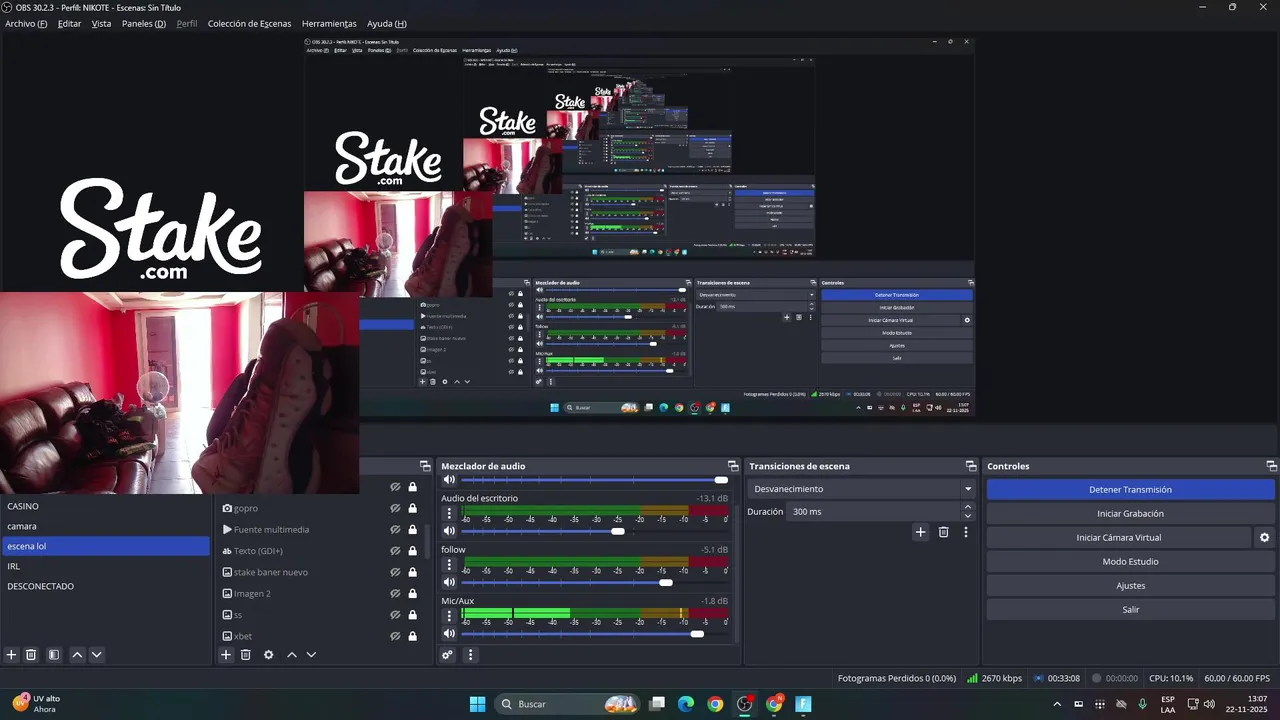Enable Modo Estudio
The image size is (1280, 720).
[x=1130, y=562]
